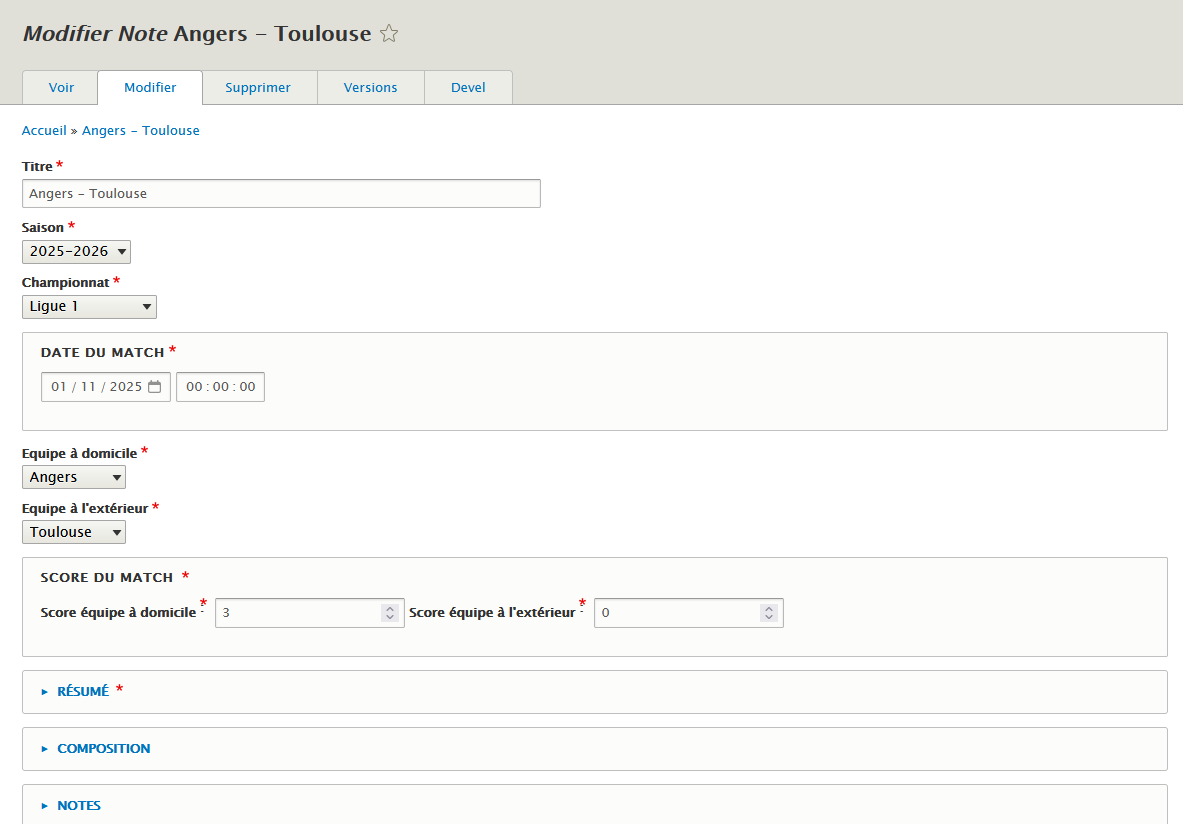Click the match time field
The height and width of the screenshot is (824, 1183).
pos(220,387)
